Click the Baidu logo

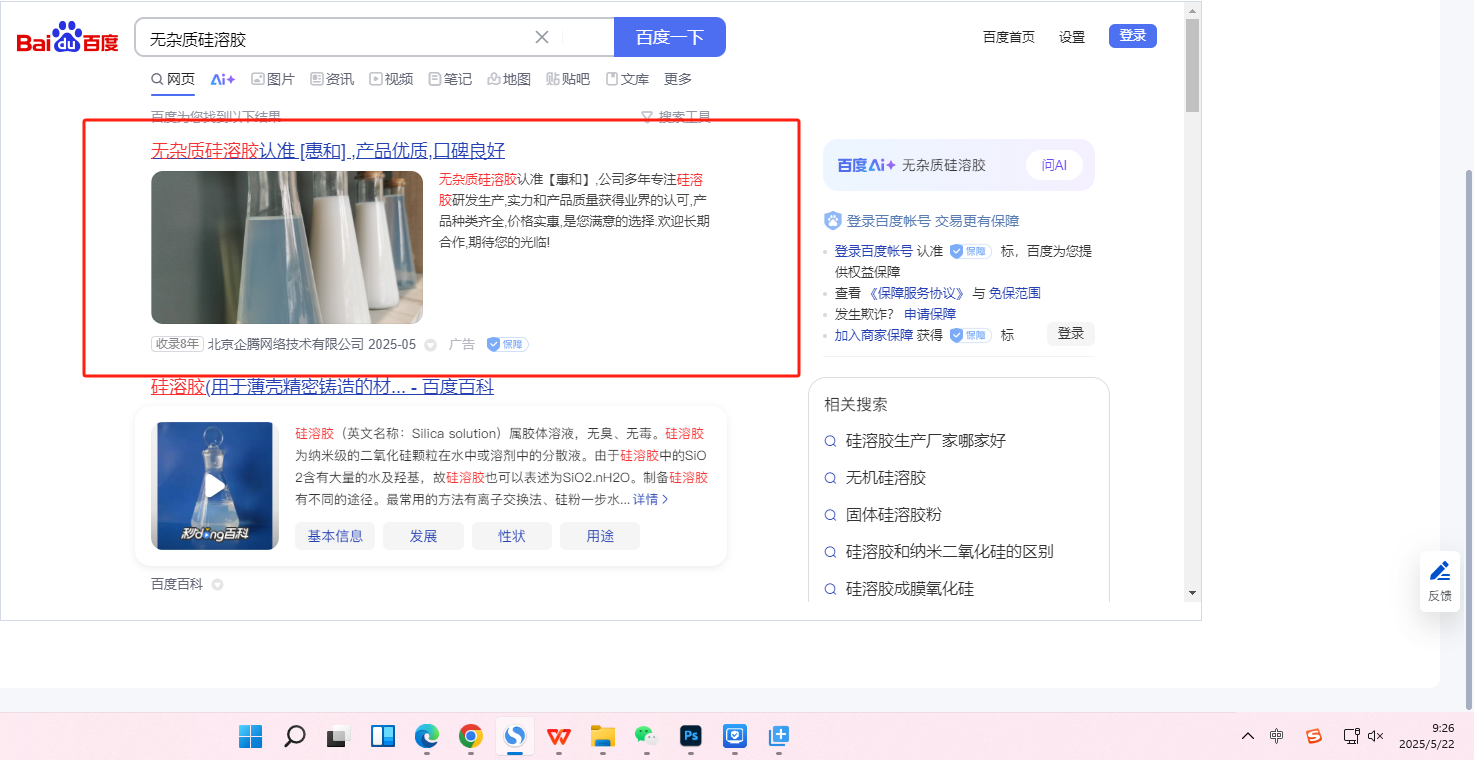(67, 38)
